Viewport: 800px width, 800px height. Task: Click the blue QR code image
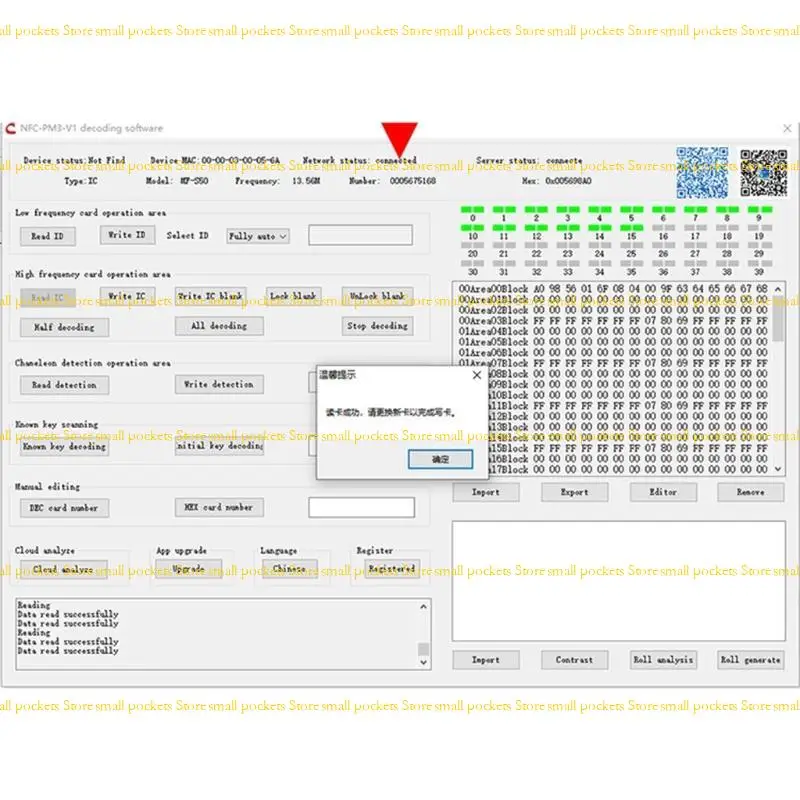tap(702, 172)
